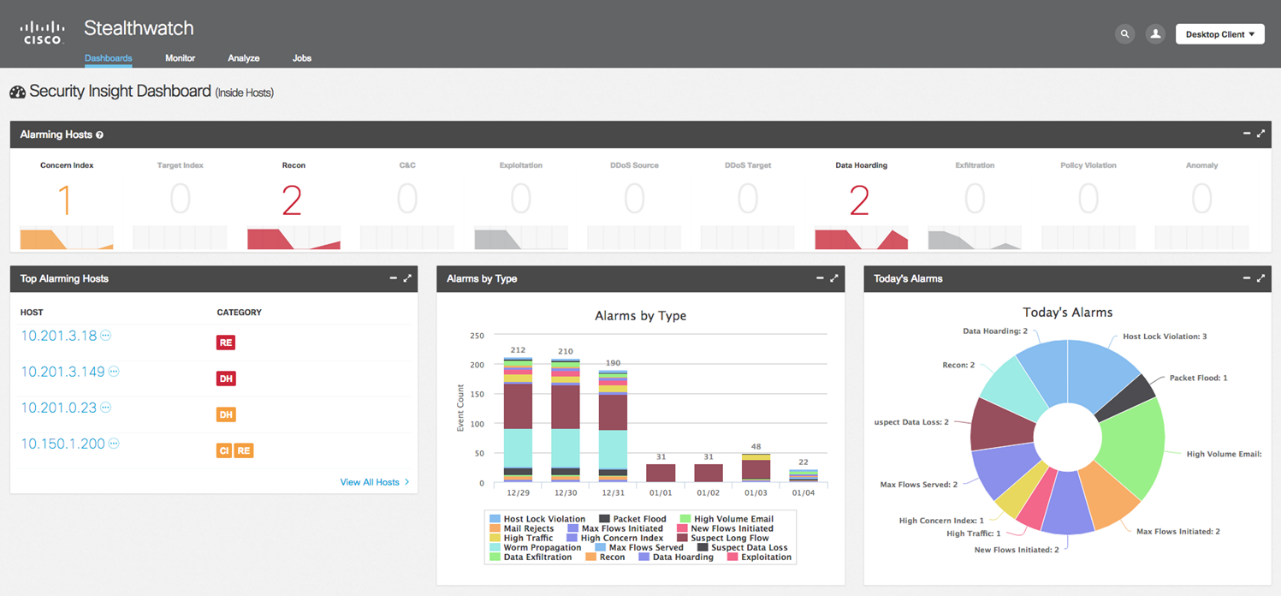Select the Policy Violation zero count

[1088, 200]
